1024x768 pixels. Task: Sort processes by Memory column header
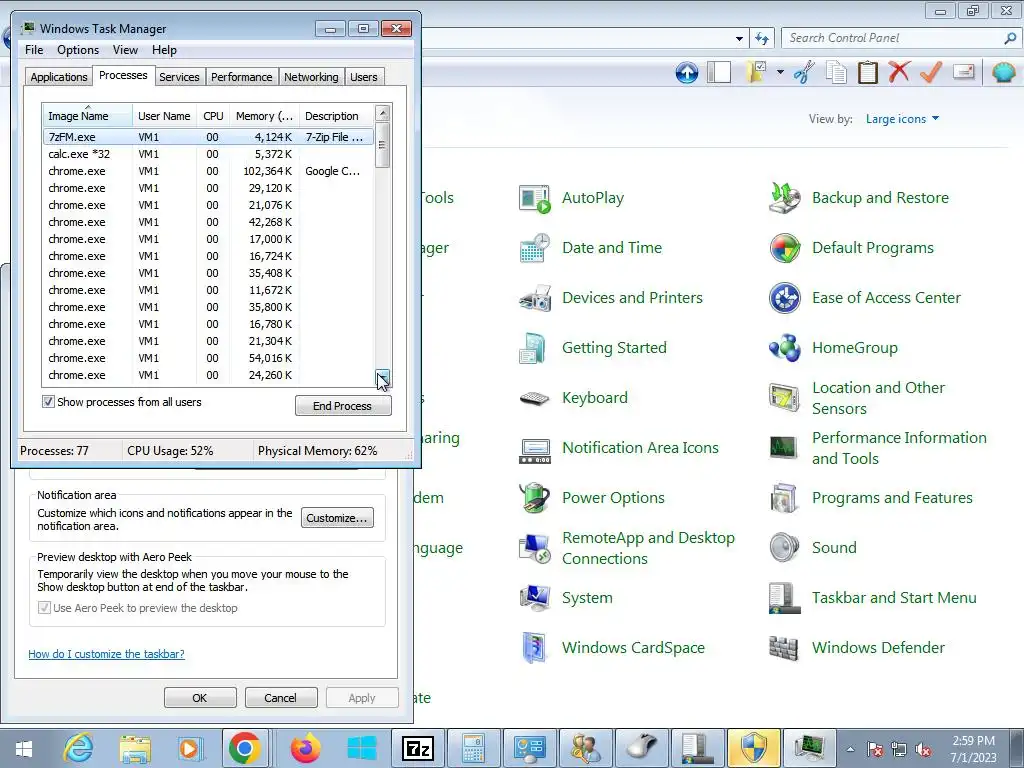[x=264, y=116]
